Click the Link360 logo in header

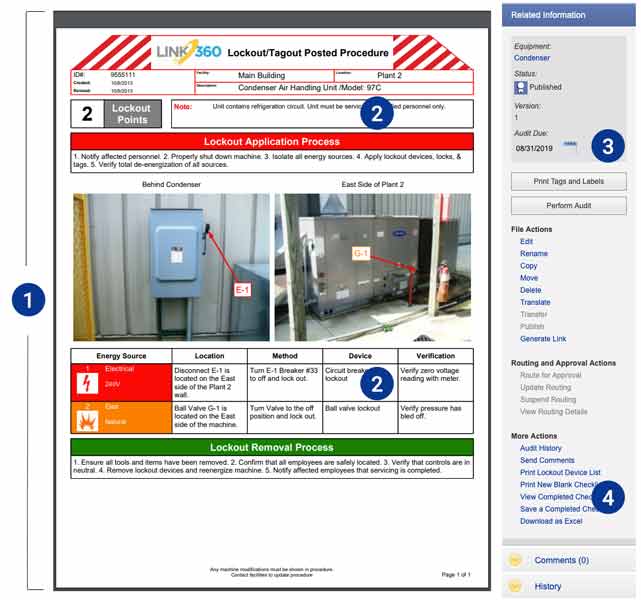pos(189,51)
